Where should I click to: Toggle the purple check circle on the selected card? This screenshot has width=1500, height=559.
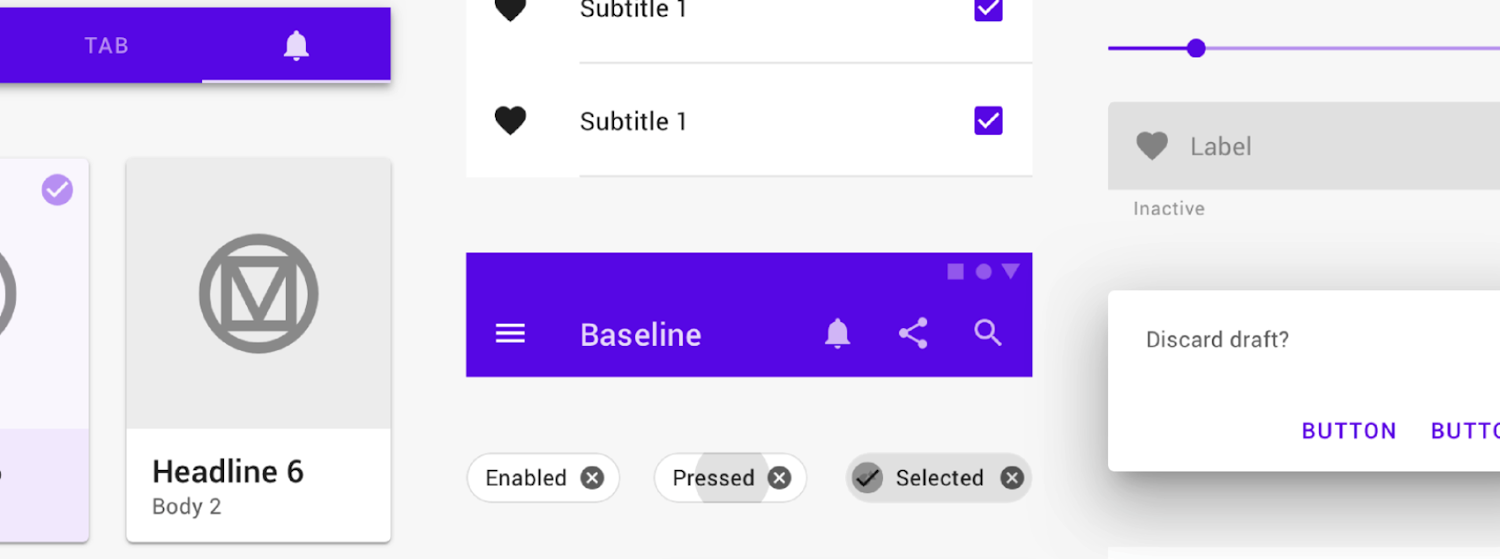click(x=57, y=189)
